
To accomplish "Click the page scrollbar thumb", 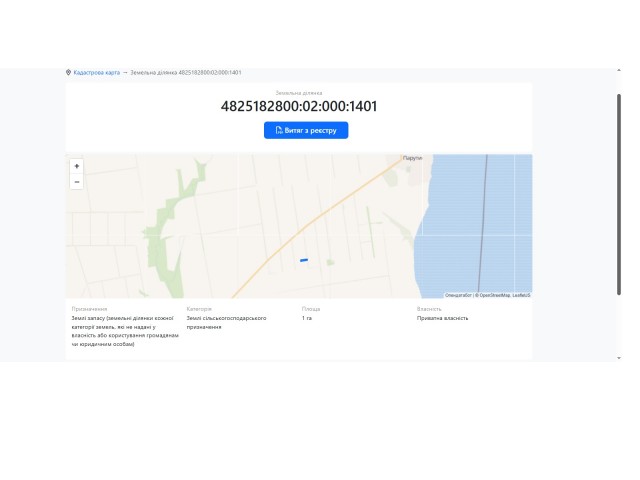I will pyautogui.click(x=619, y=194).
